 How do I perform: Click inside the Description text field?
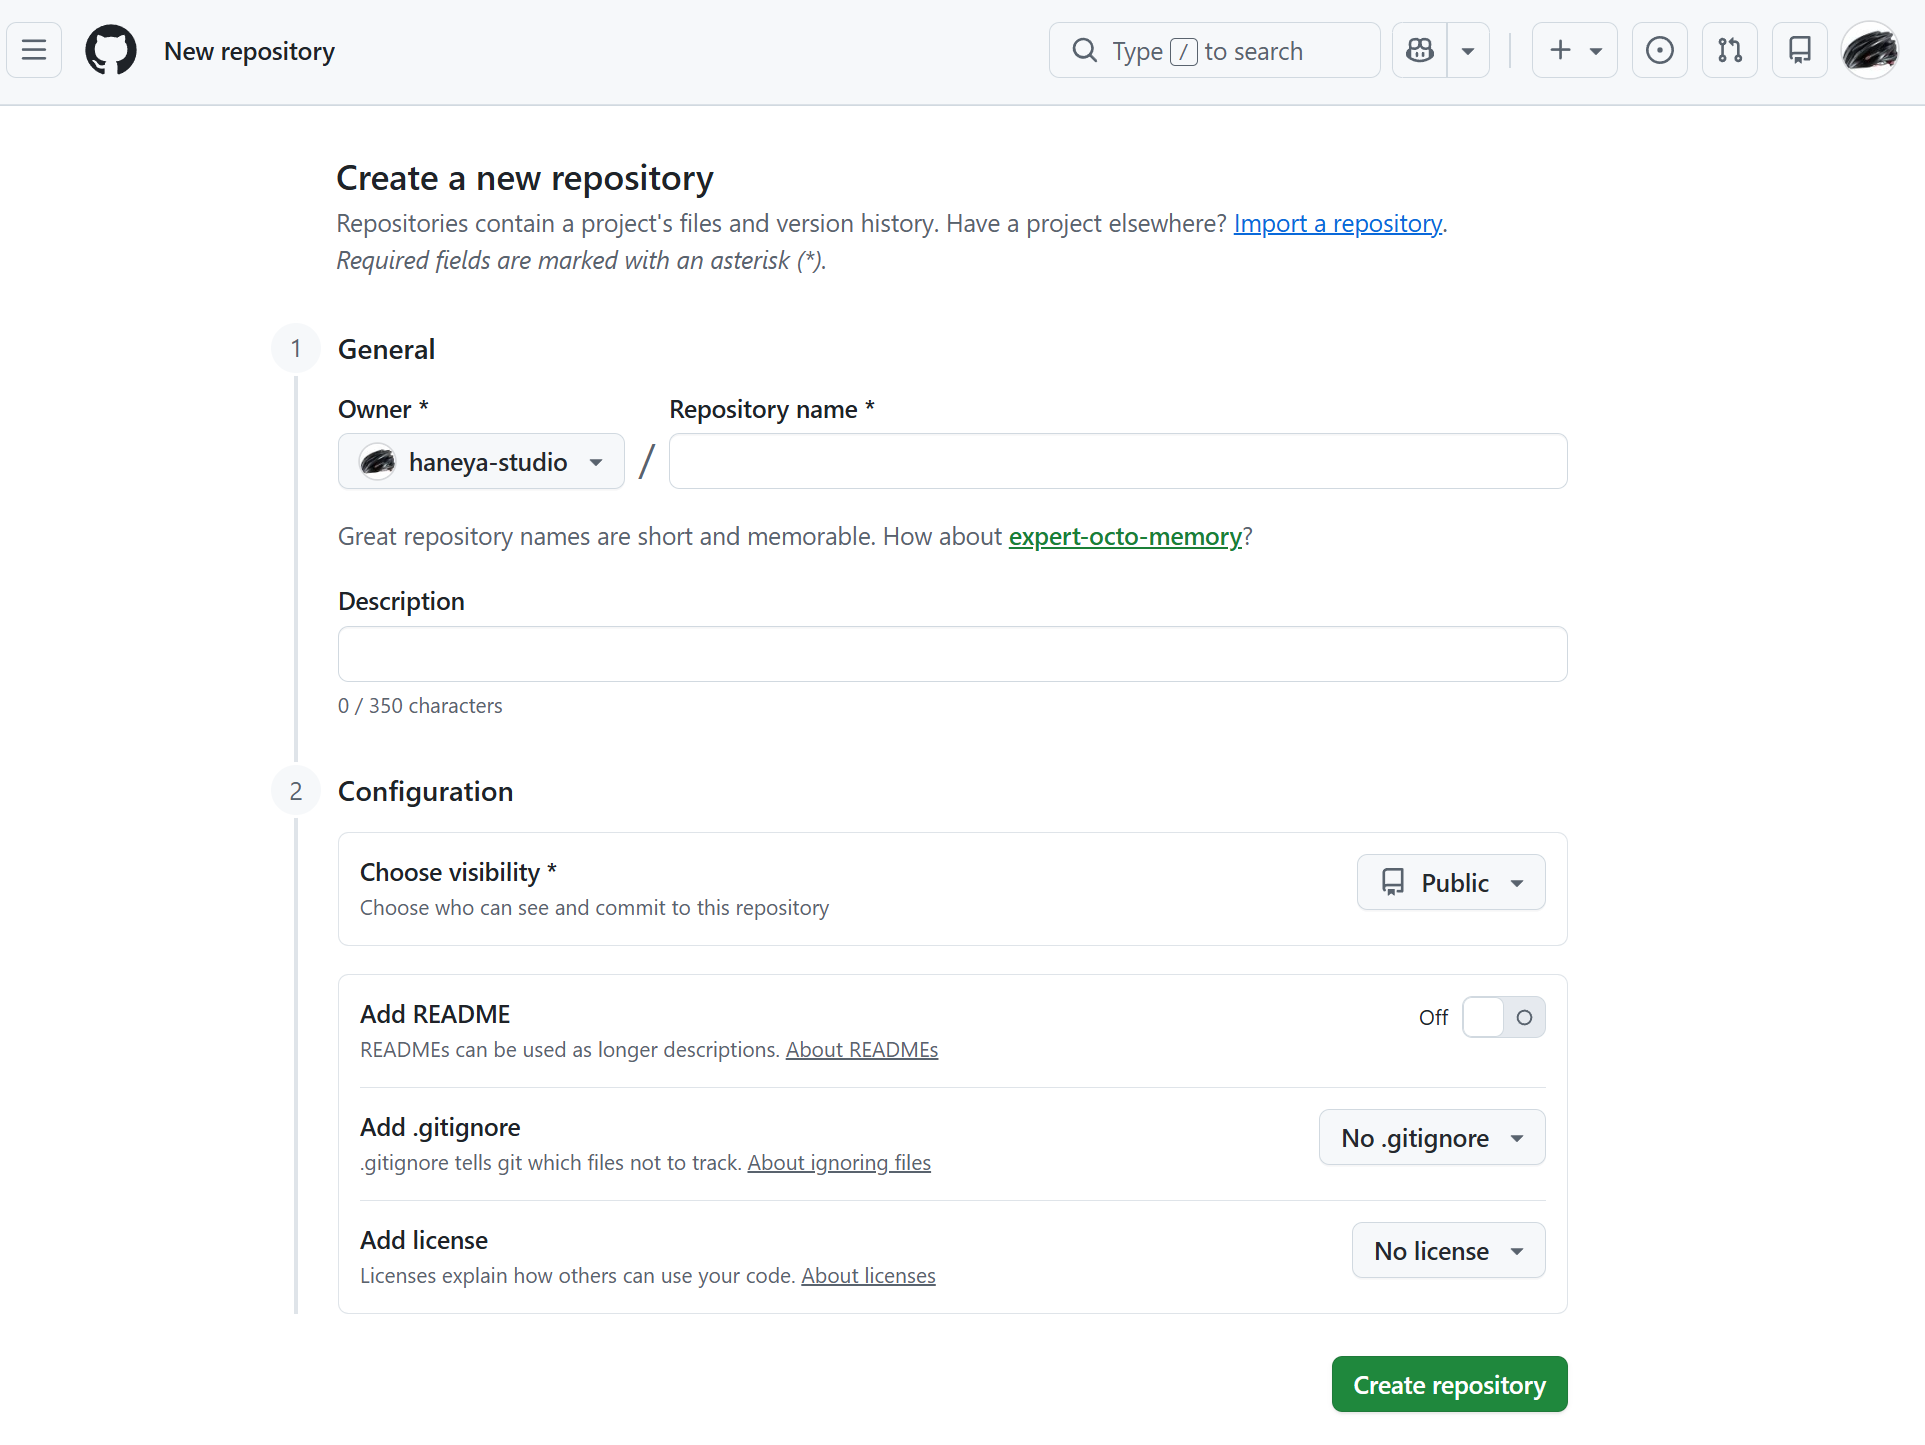(x=951, y=654)
